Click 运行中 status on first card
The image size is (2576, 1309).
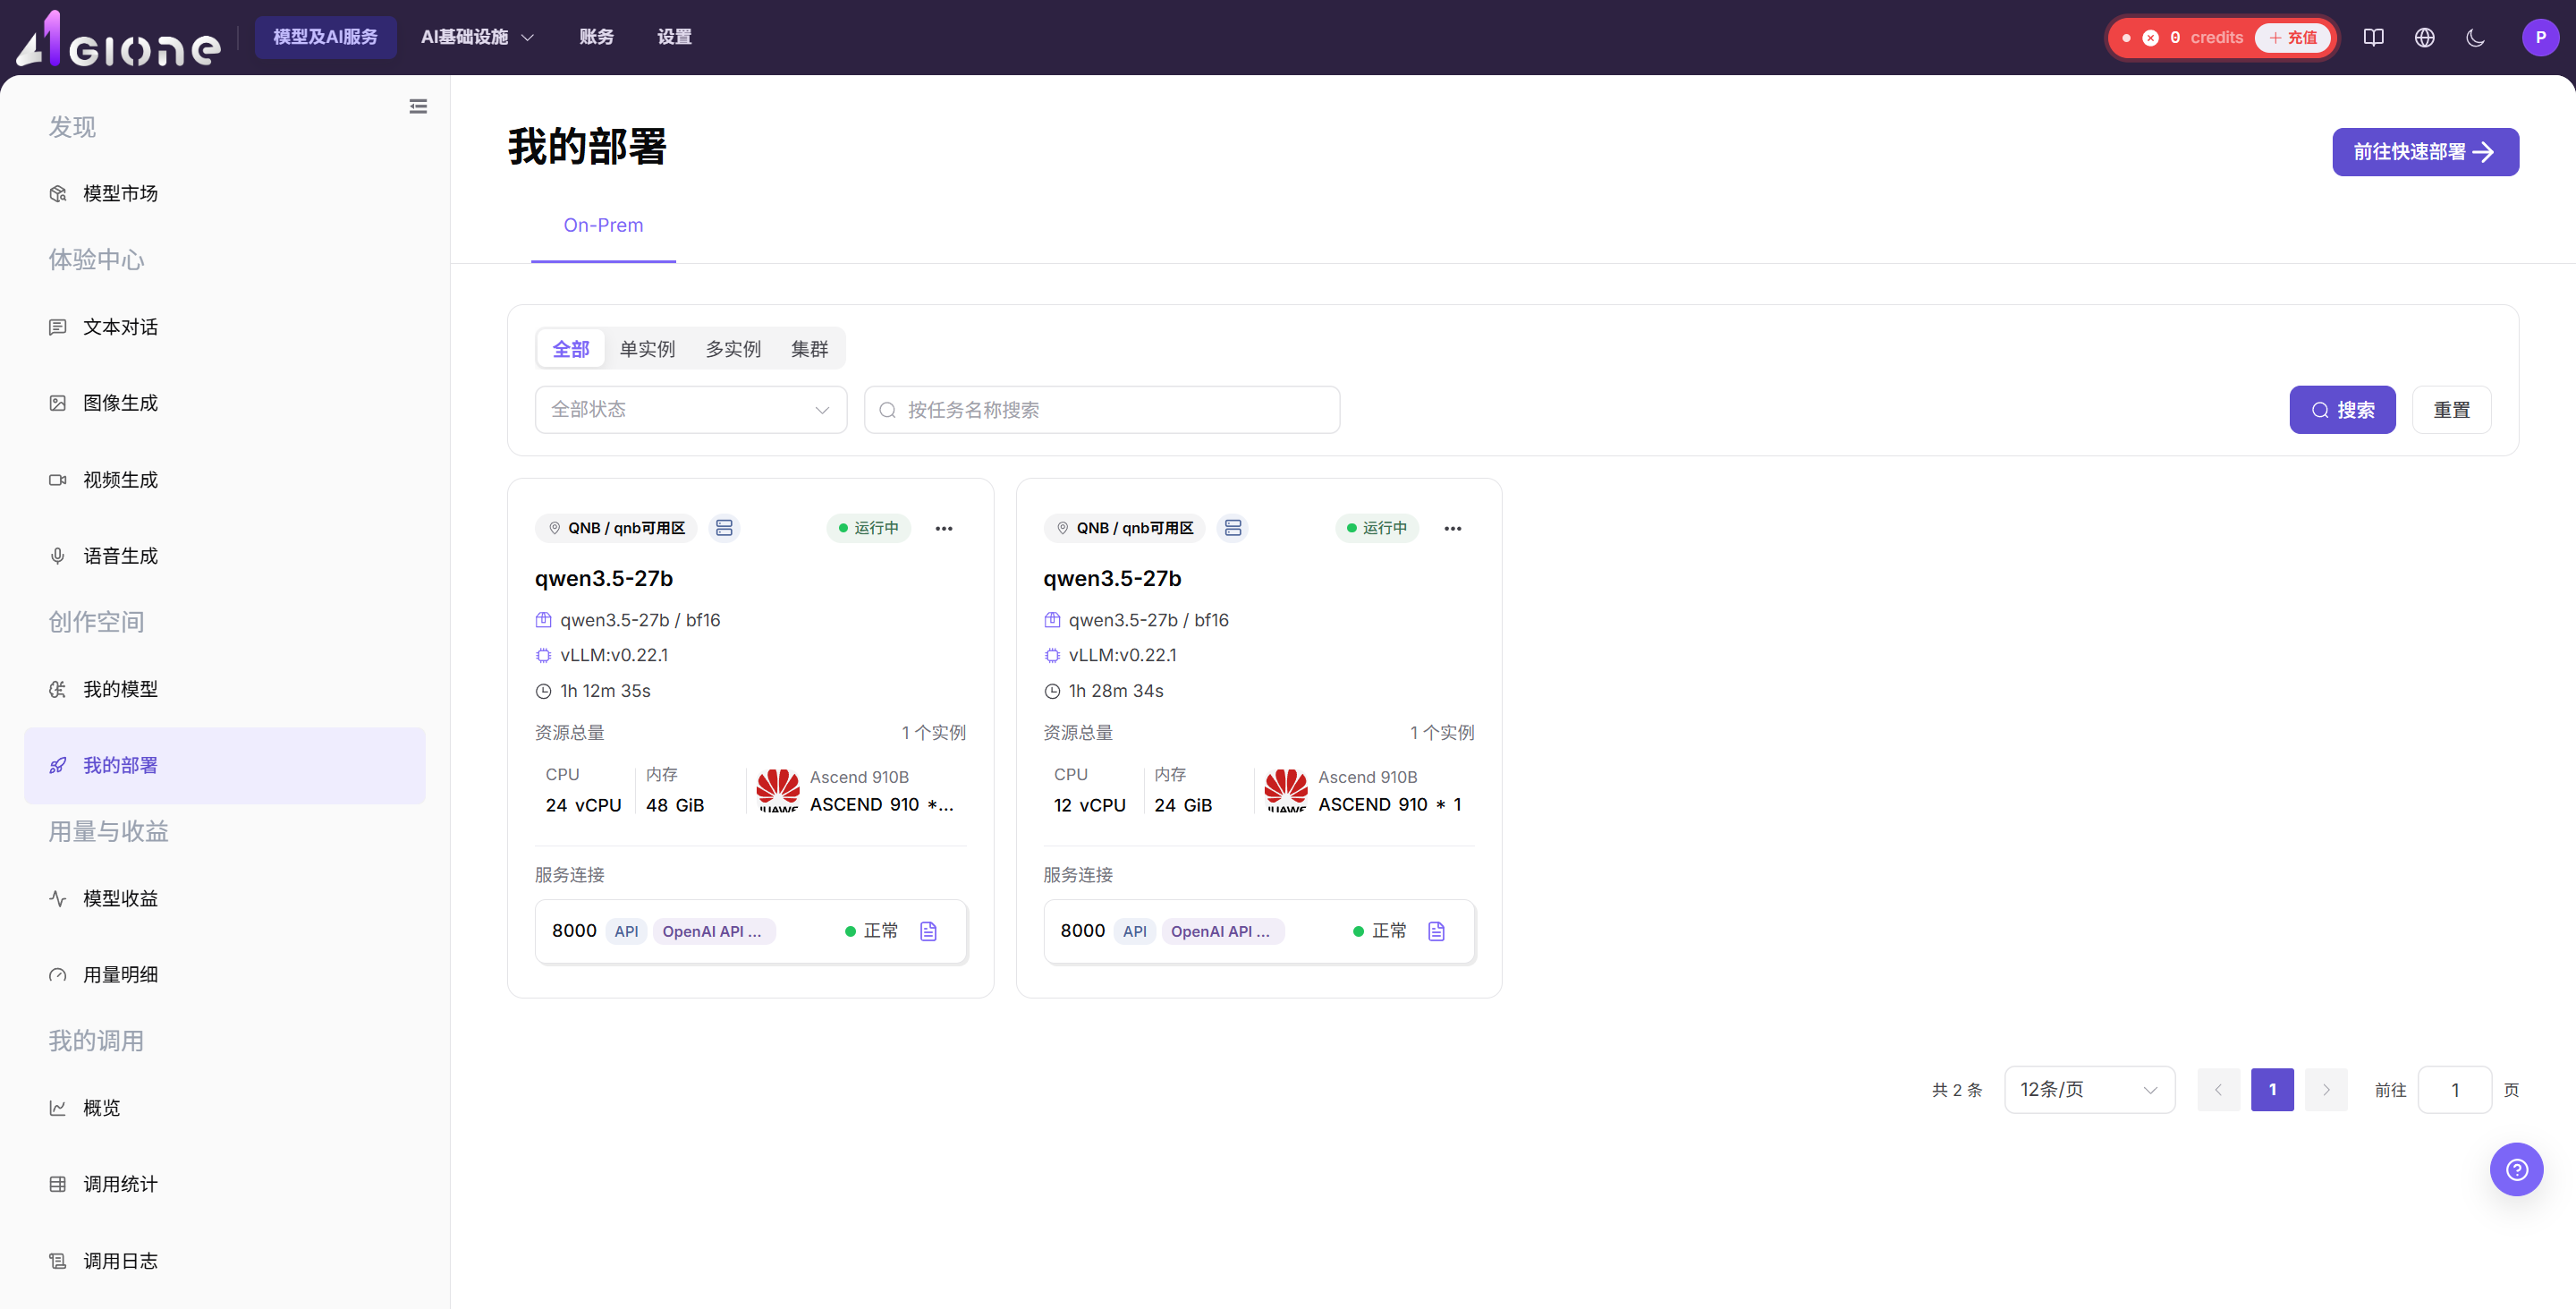point(868,528)
